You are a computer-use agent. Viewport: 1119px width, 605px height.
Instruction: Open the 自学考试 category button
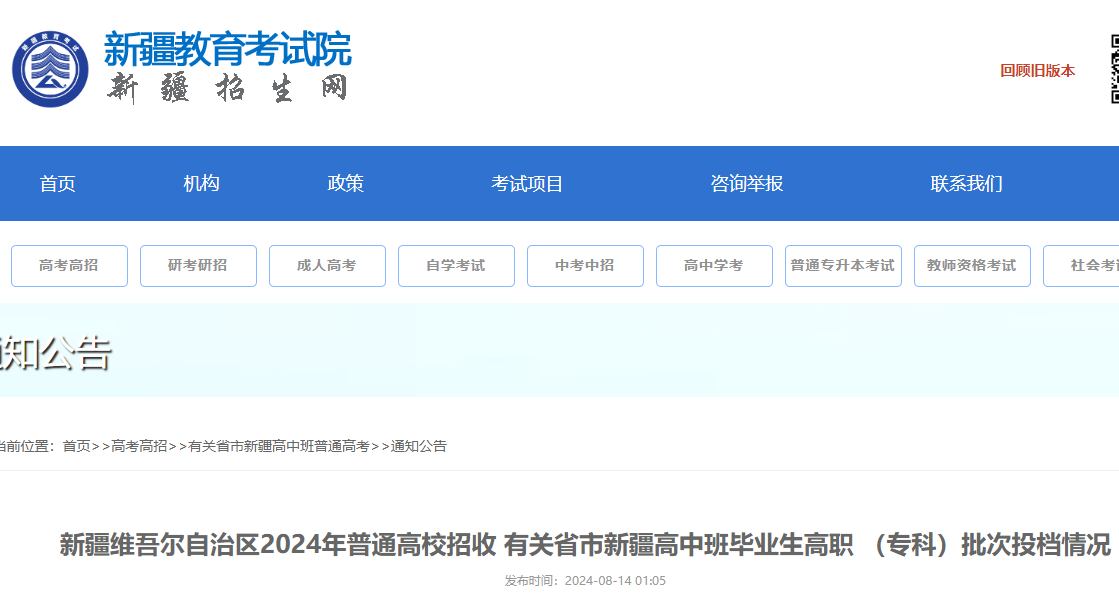(x=456, y=266)
